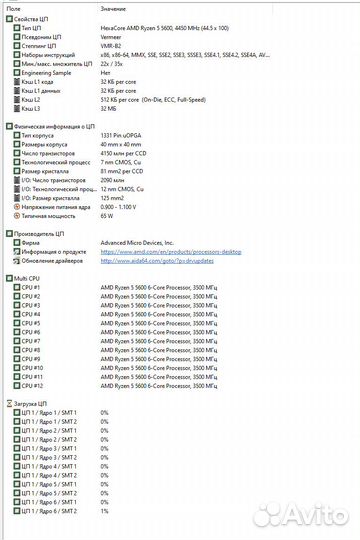This screenshot has width=360, height=540.
Task: Click the Тип корпуса row icon
Action: [x=17, y=135]
